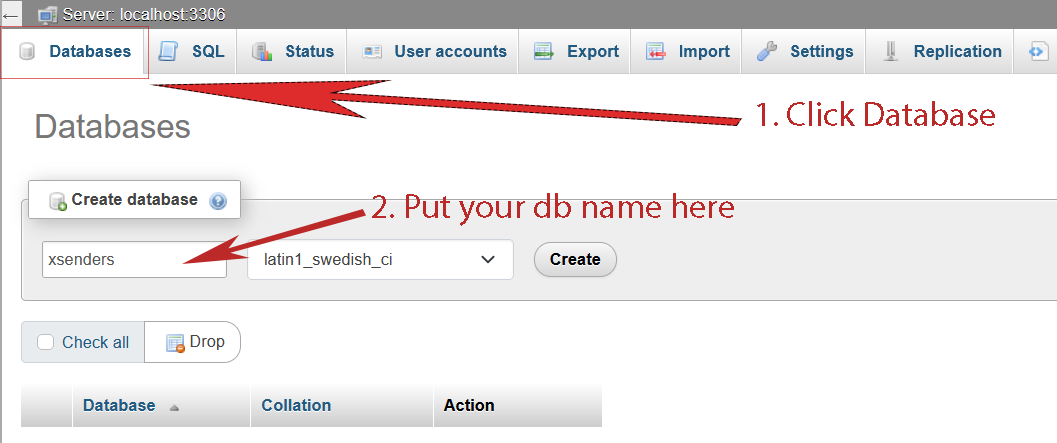
Task: Click the Drop button
Action: click(x=194, y=342)
